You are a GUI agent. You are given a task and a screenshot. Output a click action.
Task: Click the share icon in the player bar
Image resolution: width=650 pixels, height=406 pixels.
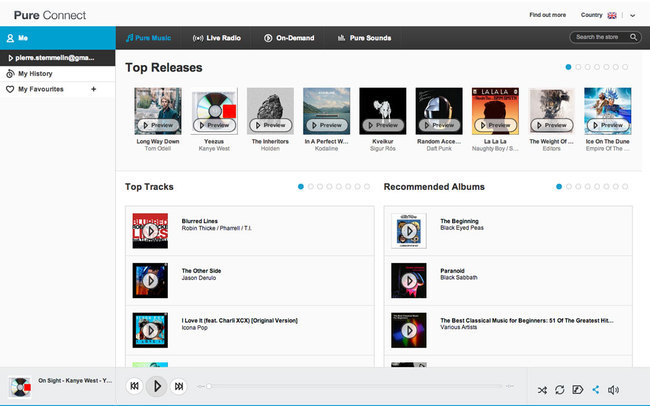(x=596, y=389)
